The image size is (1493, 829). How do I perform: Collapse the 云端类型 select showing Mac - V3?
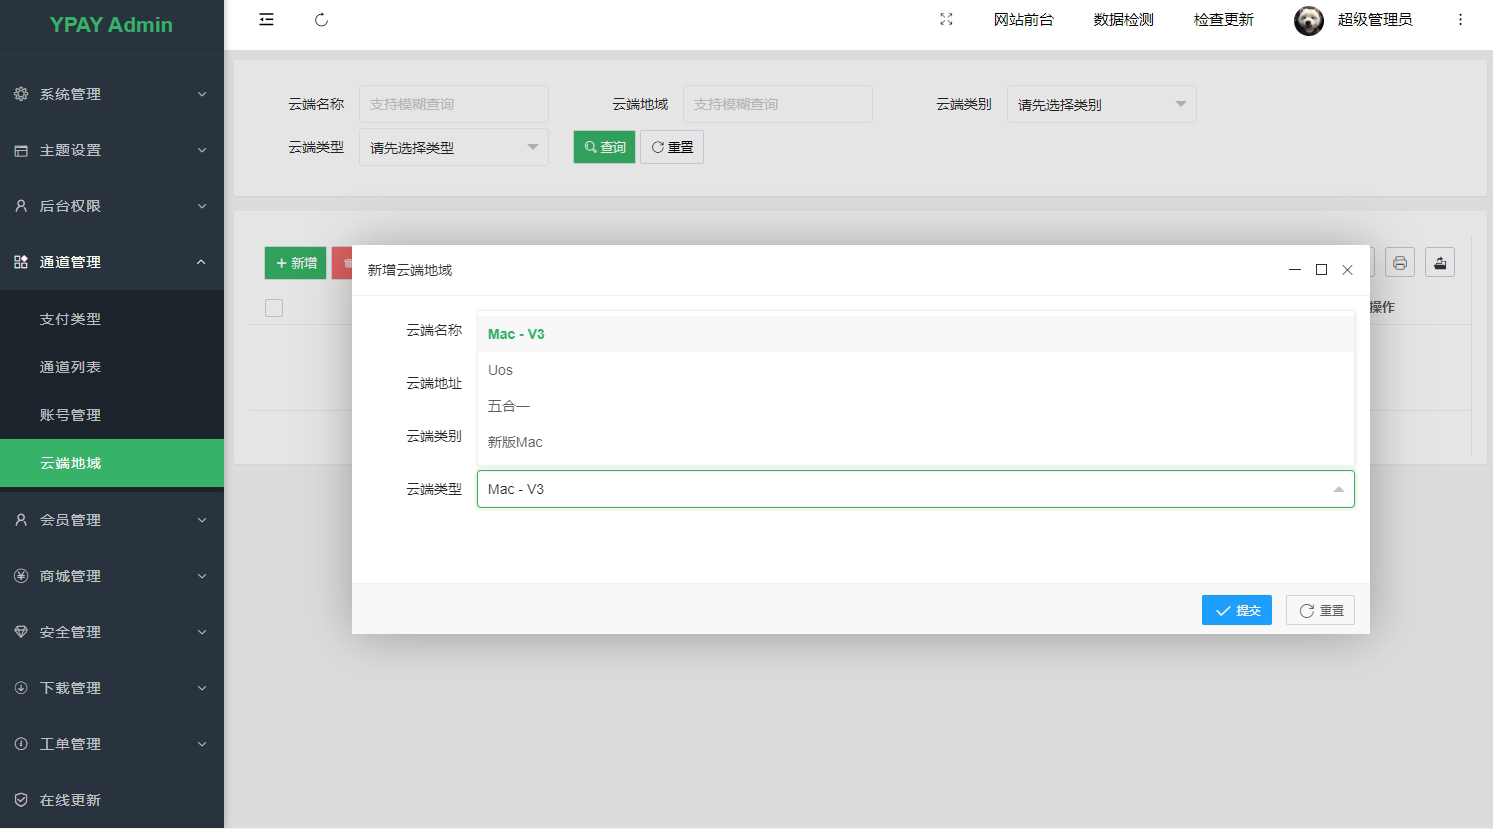tap(915, 489)
